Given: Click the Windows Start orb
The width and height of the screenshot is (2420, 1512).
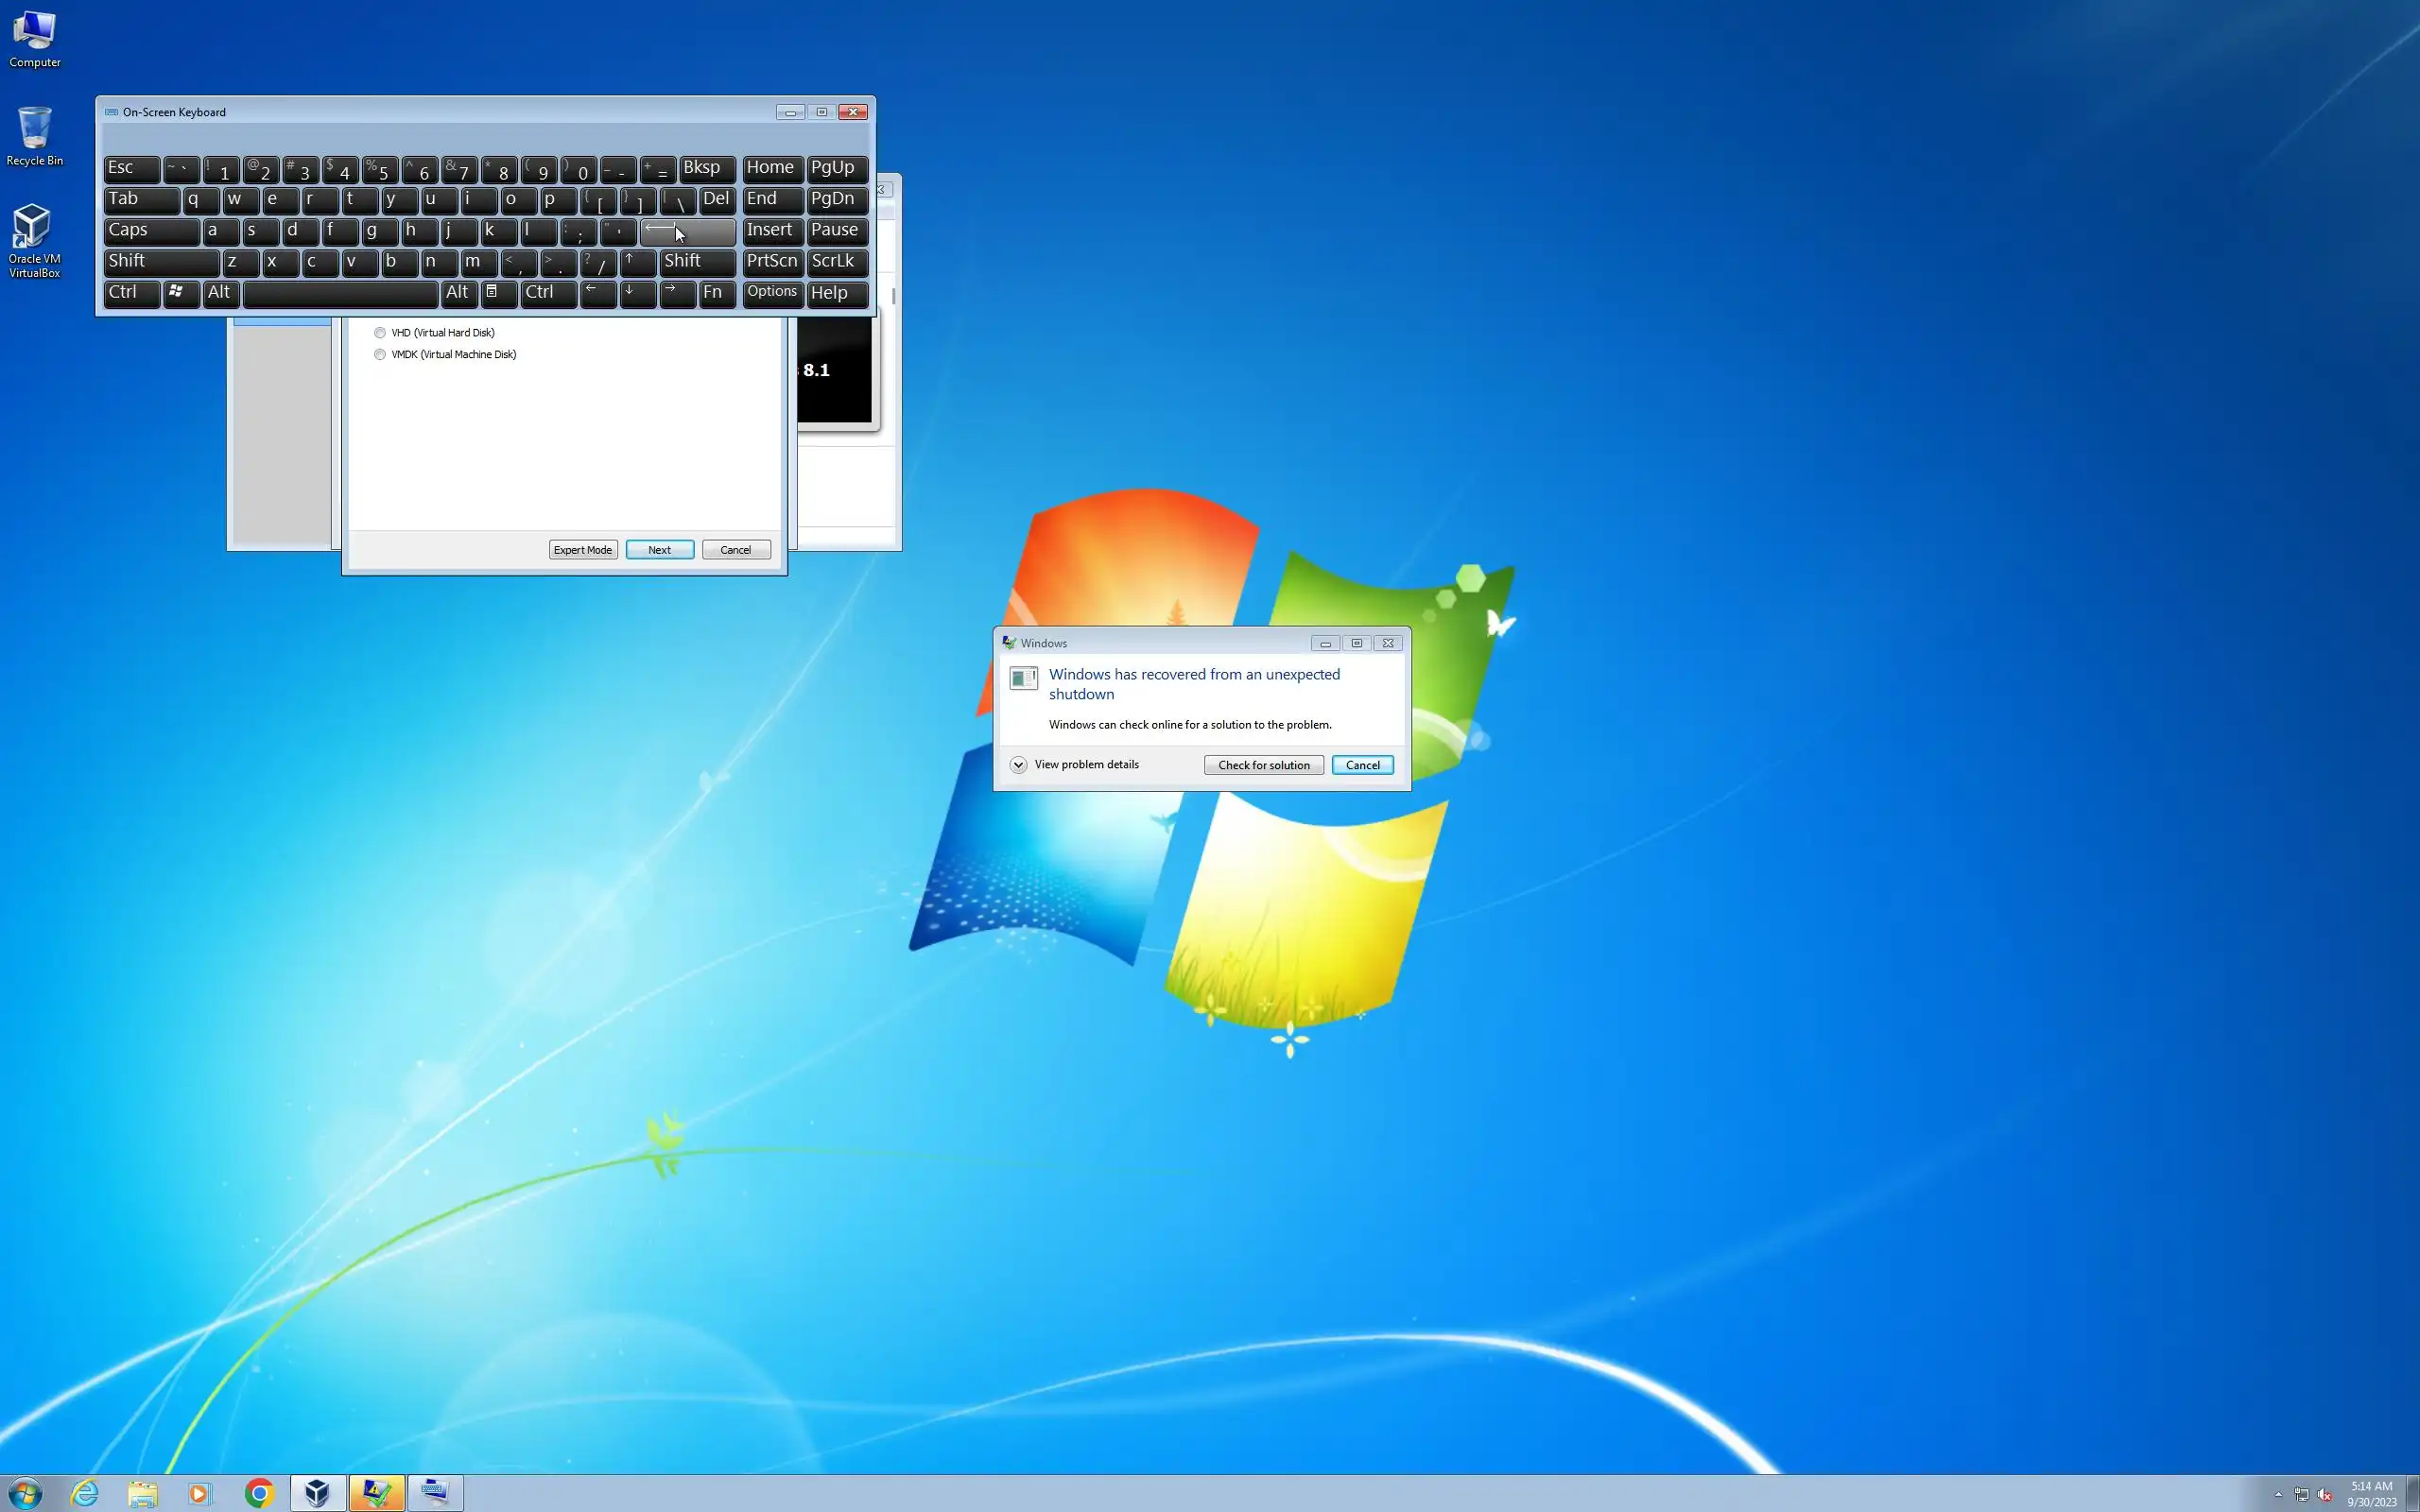Looking at the screenshot, I should pos(26,1493).
